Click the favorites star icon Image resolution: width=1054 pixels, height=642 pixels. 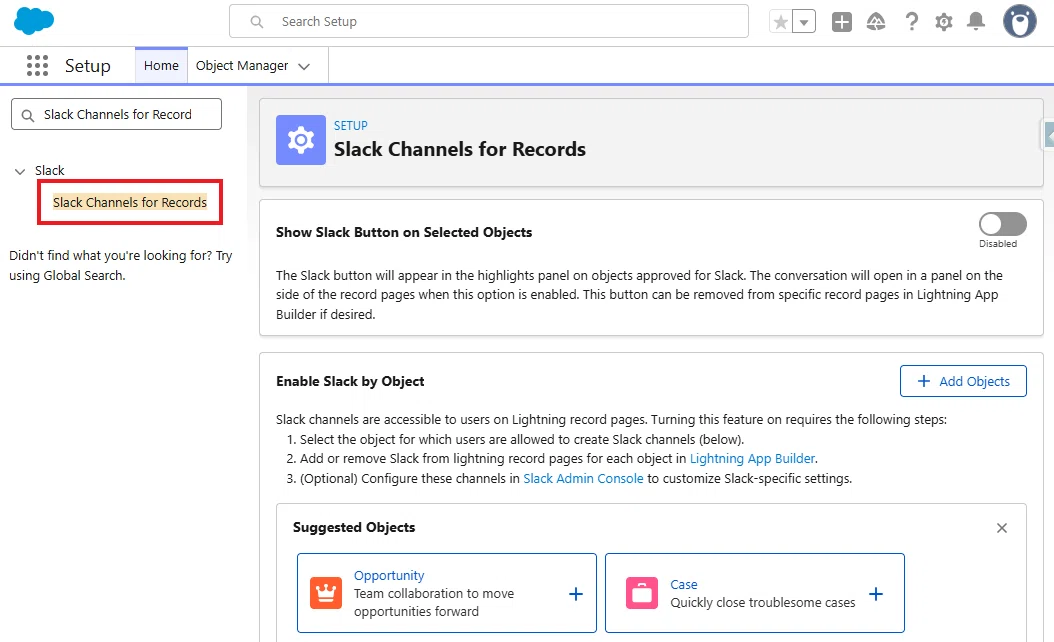[x=780, y=22]
